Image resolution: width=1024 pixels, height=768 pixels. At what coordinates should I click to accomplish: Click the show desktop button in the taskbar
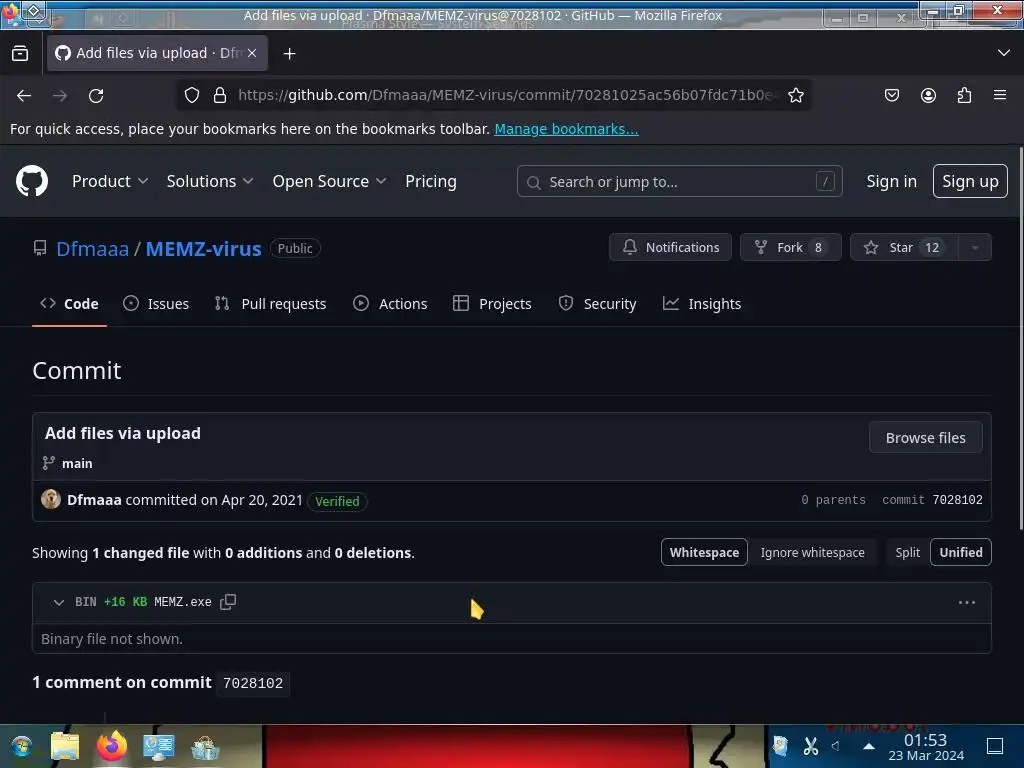(995, 746)
